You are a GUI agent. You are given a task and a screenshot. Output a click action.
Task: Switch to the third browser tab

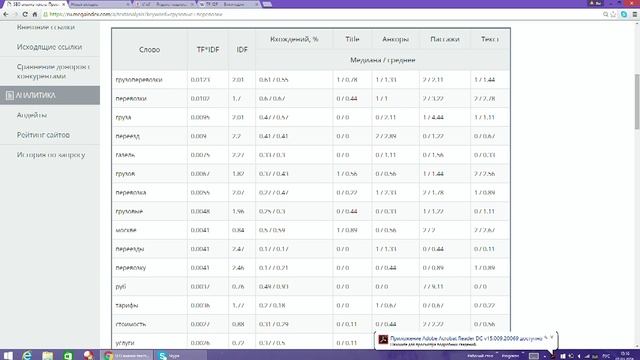[x=164, y=4]
